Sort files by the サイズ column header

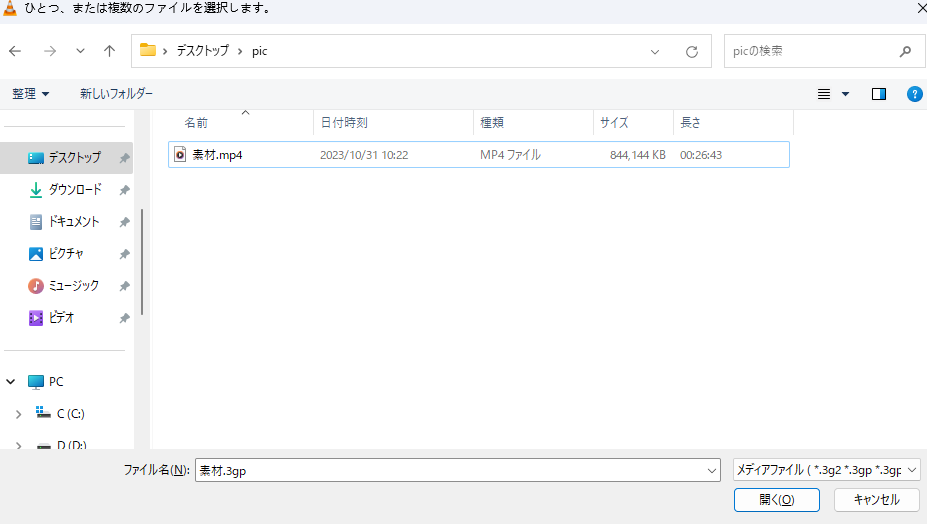[x=614, y=123]
